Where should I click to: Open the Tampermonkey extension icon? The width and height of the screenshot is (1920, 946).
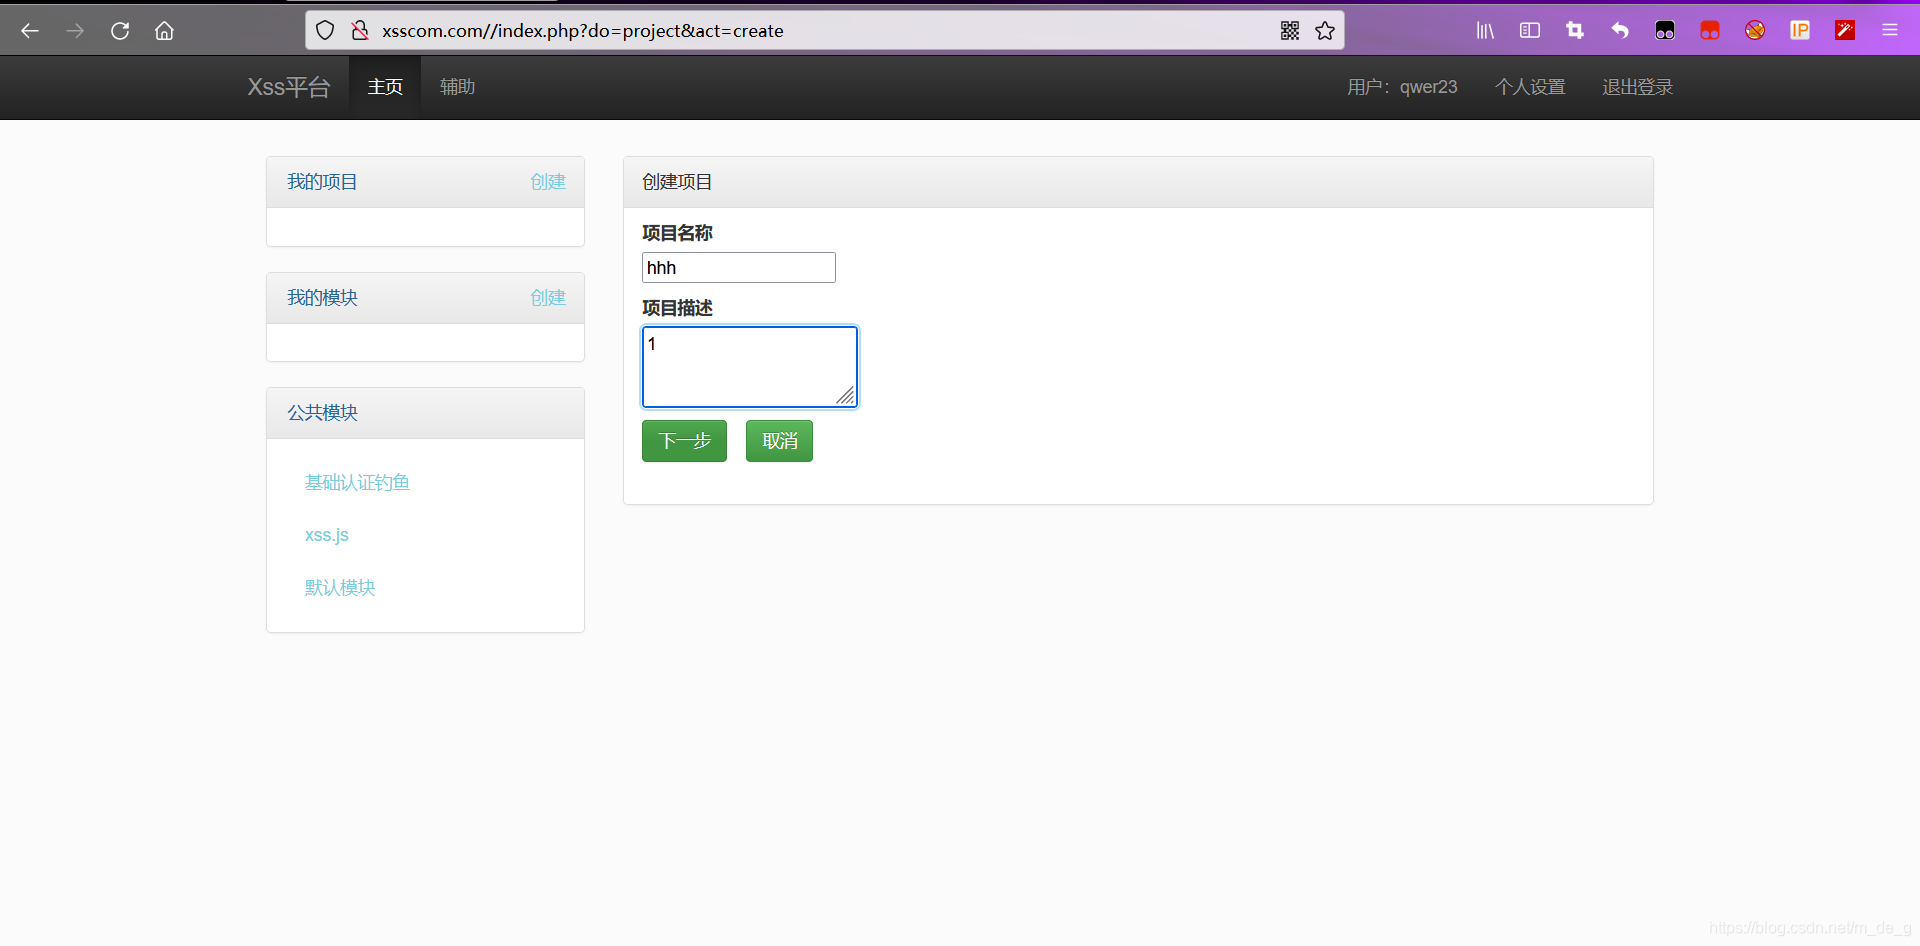(1665, 31)
